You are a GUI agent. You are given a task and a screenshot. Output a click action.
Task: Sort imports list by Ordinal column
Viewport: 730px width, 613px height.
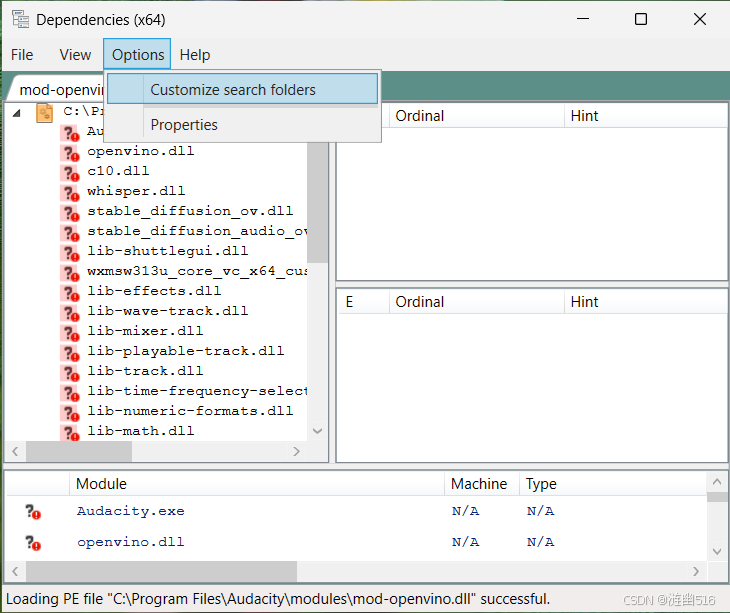click(477, 115)
